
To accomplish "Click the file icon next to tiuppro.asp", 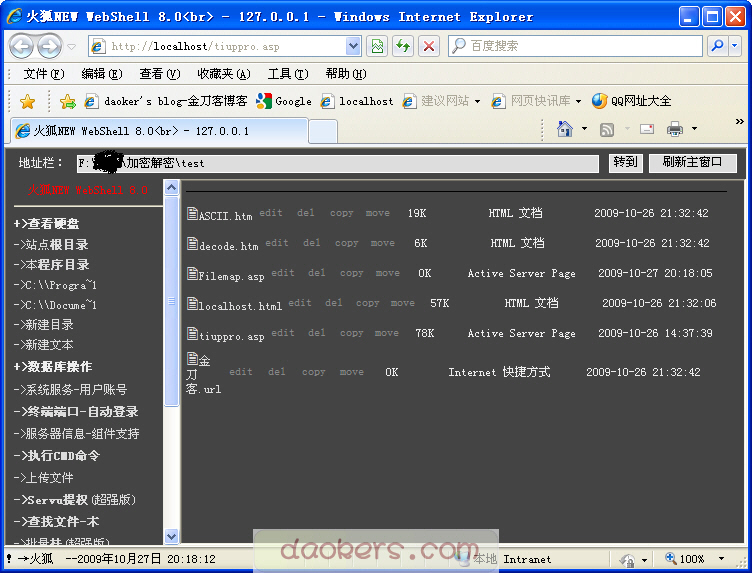I will point(192,334).
